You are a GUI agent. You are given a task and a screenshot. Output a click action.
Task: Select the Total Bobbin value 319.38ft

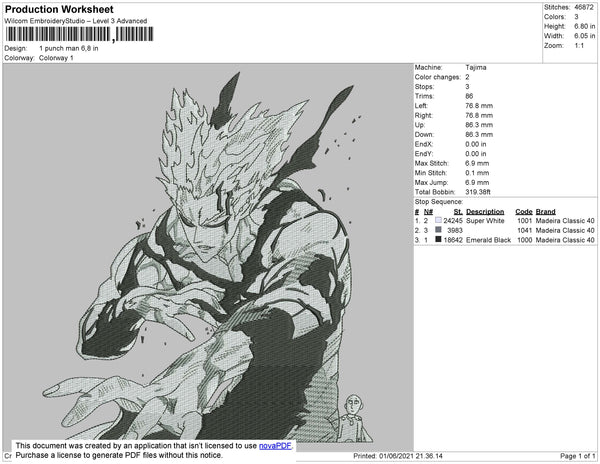(478, 192)
